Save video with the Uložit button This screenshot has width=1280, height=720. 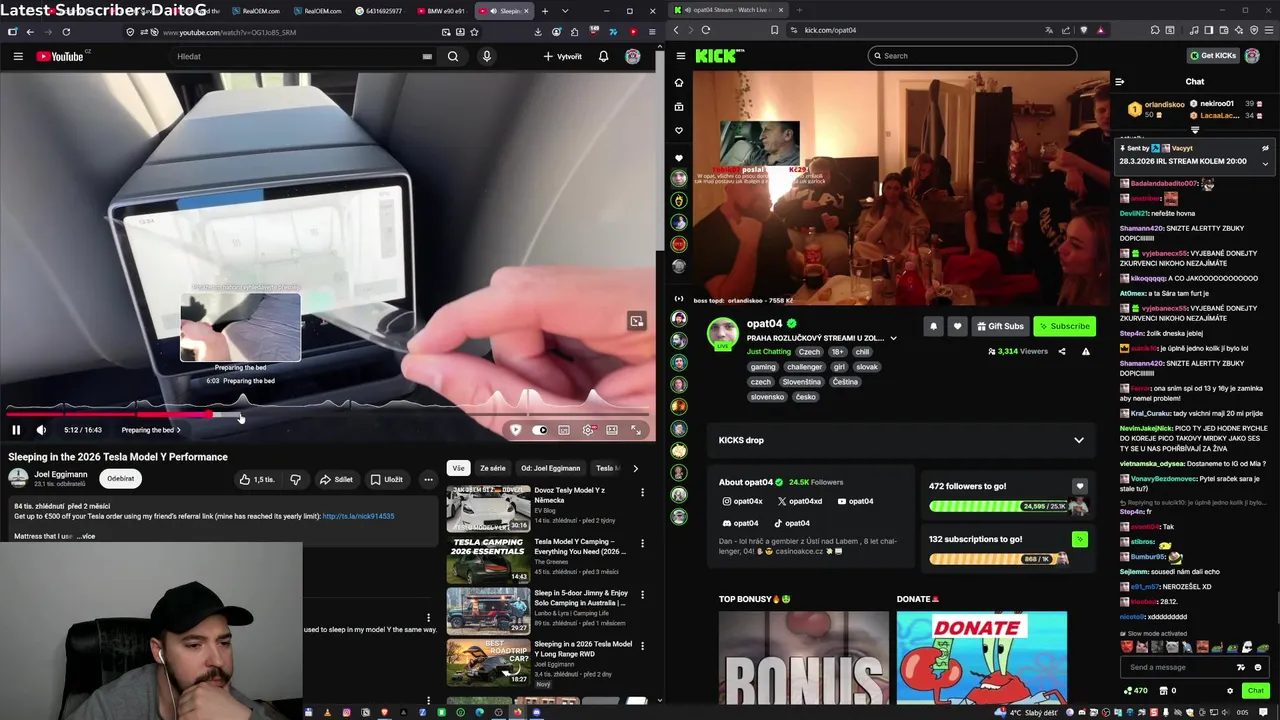click(387, 479)
